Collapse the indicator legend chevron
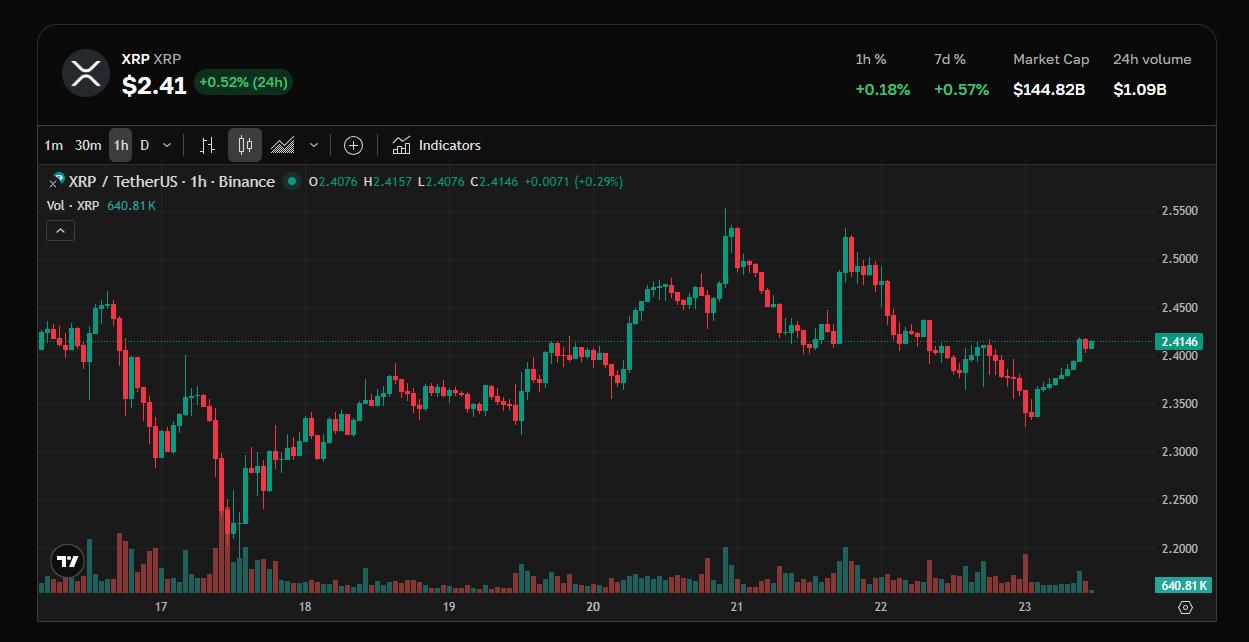 pos(60,231)
